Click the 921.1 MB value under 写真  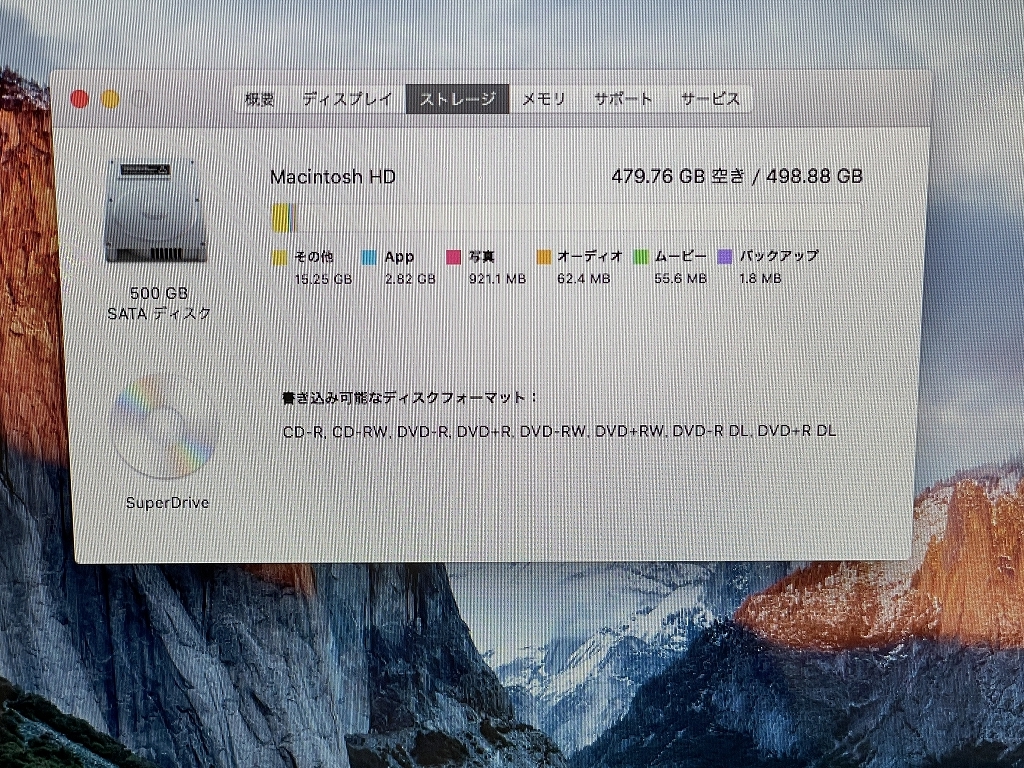(497, 279)
